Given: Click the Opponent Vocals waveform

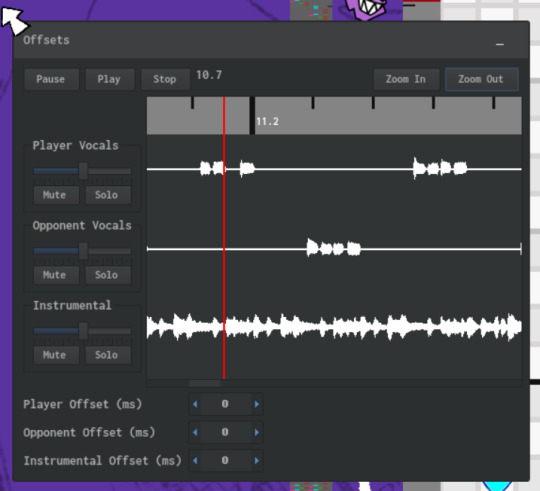Looking at the screenshot, I should tap(334, 248).
